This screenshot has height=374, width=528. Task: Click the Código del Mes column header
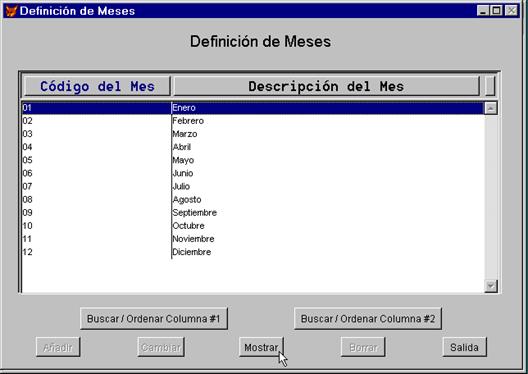click(x=97, y=86)
